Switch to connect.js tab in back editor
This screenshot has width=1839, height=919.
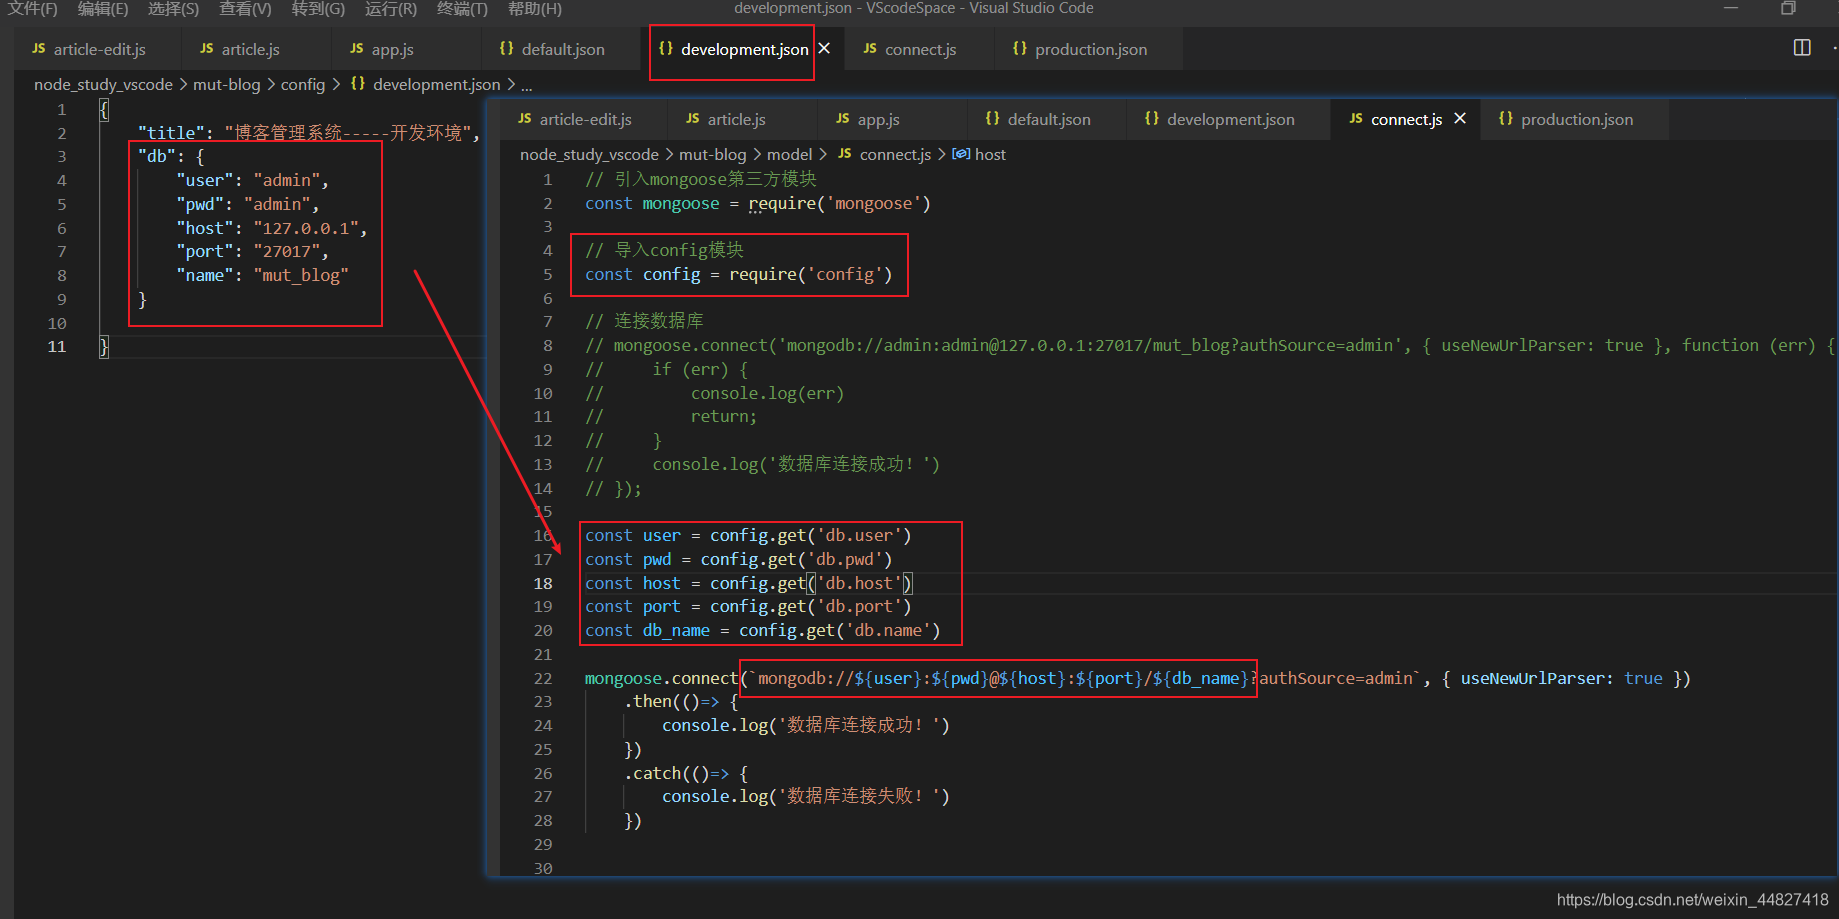(920, 49)
